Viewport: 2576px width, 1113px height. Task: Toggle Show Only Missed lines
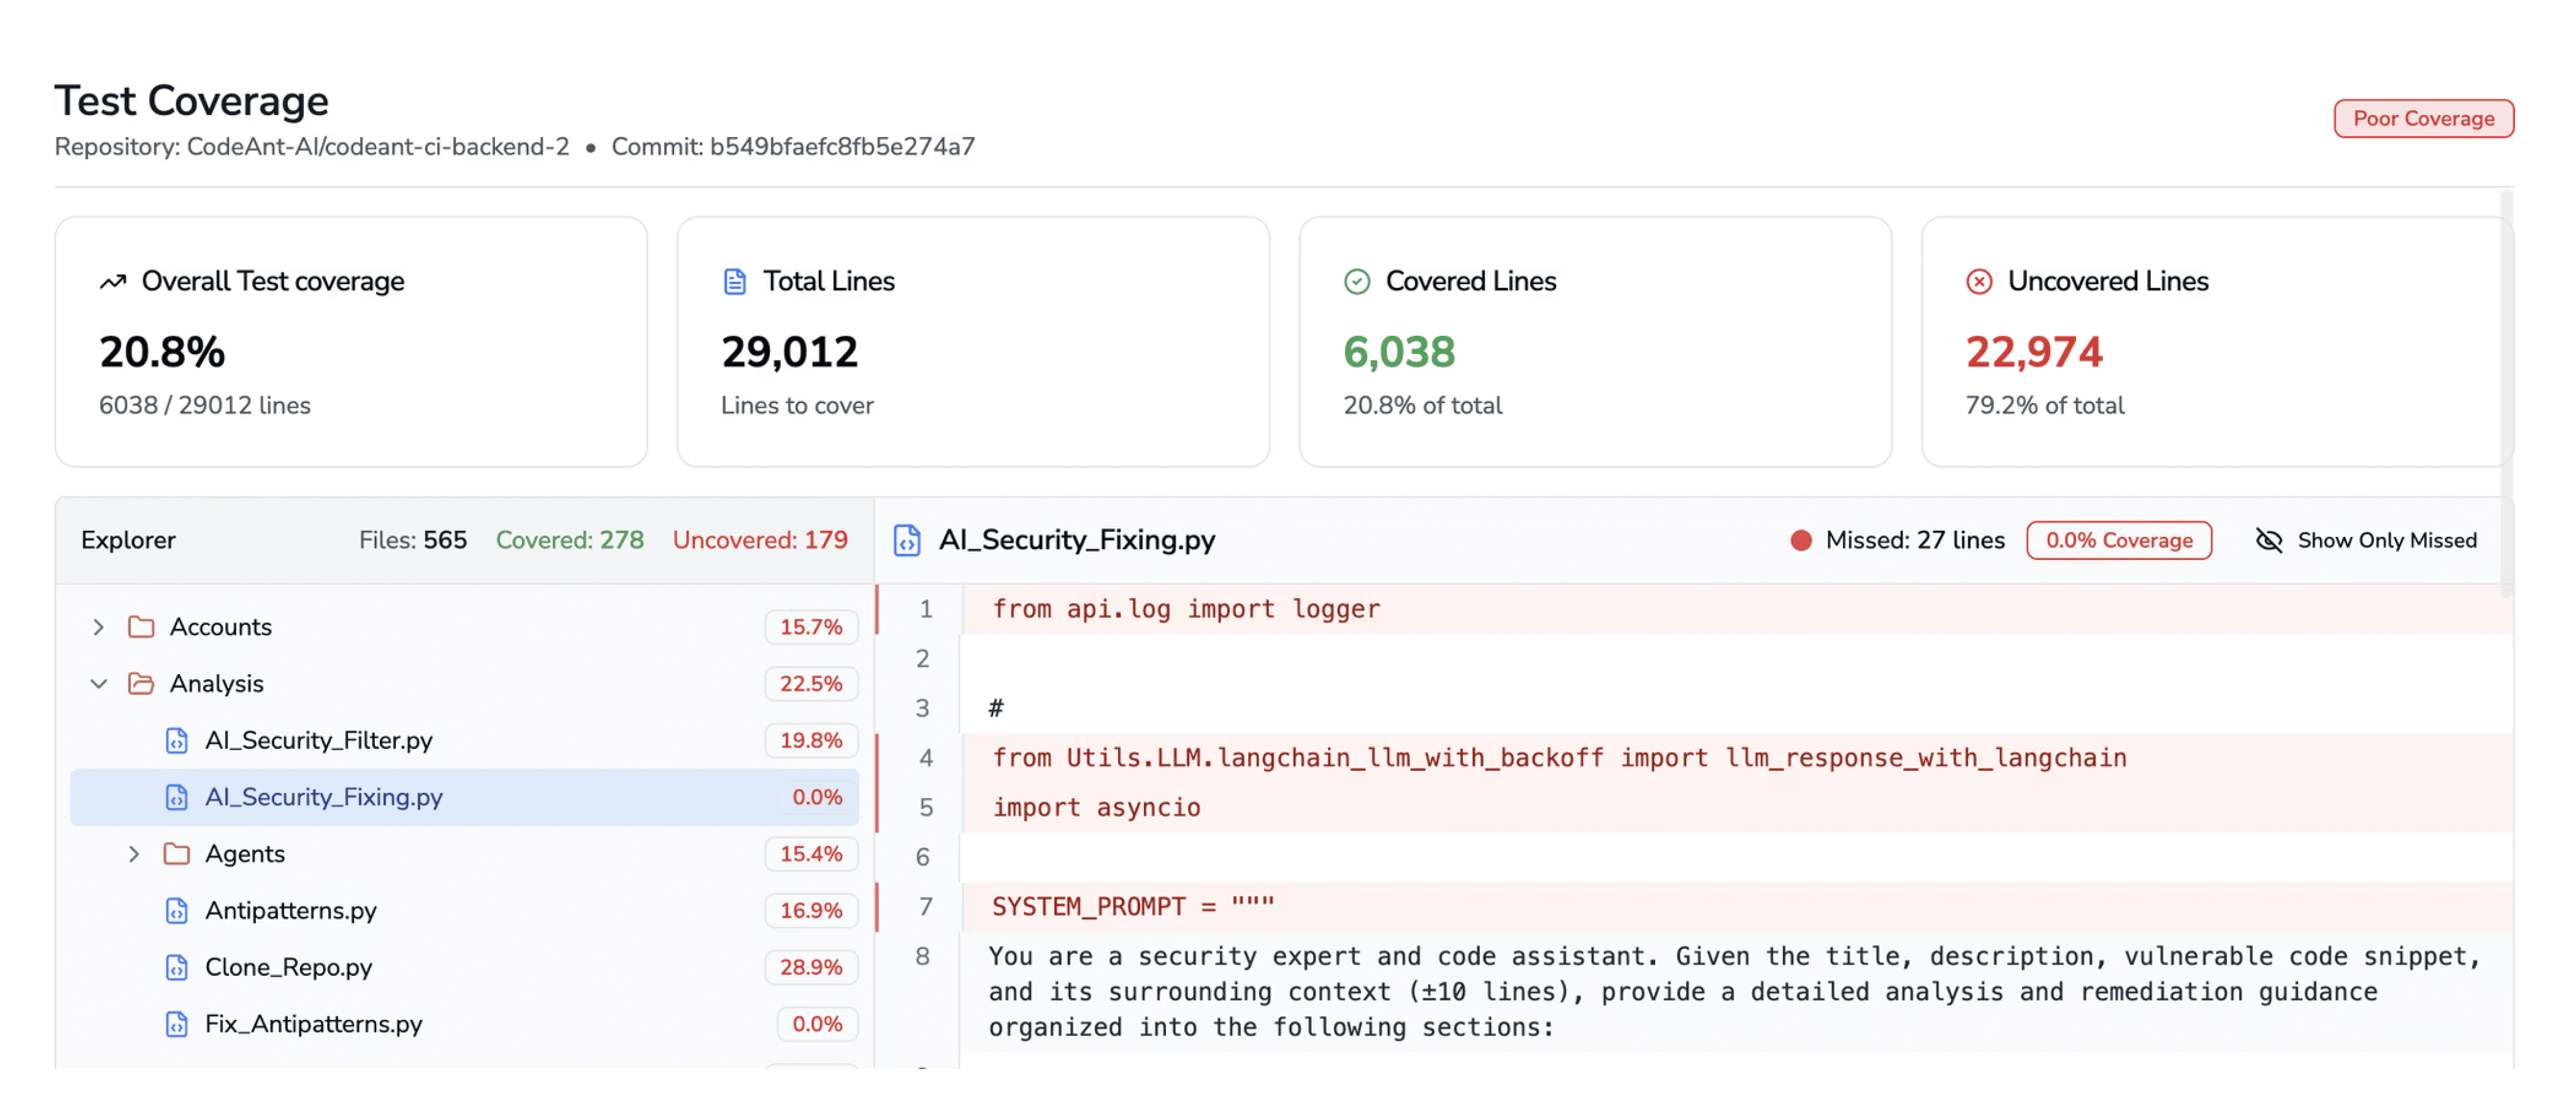tap(2366, 541)
